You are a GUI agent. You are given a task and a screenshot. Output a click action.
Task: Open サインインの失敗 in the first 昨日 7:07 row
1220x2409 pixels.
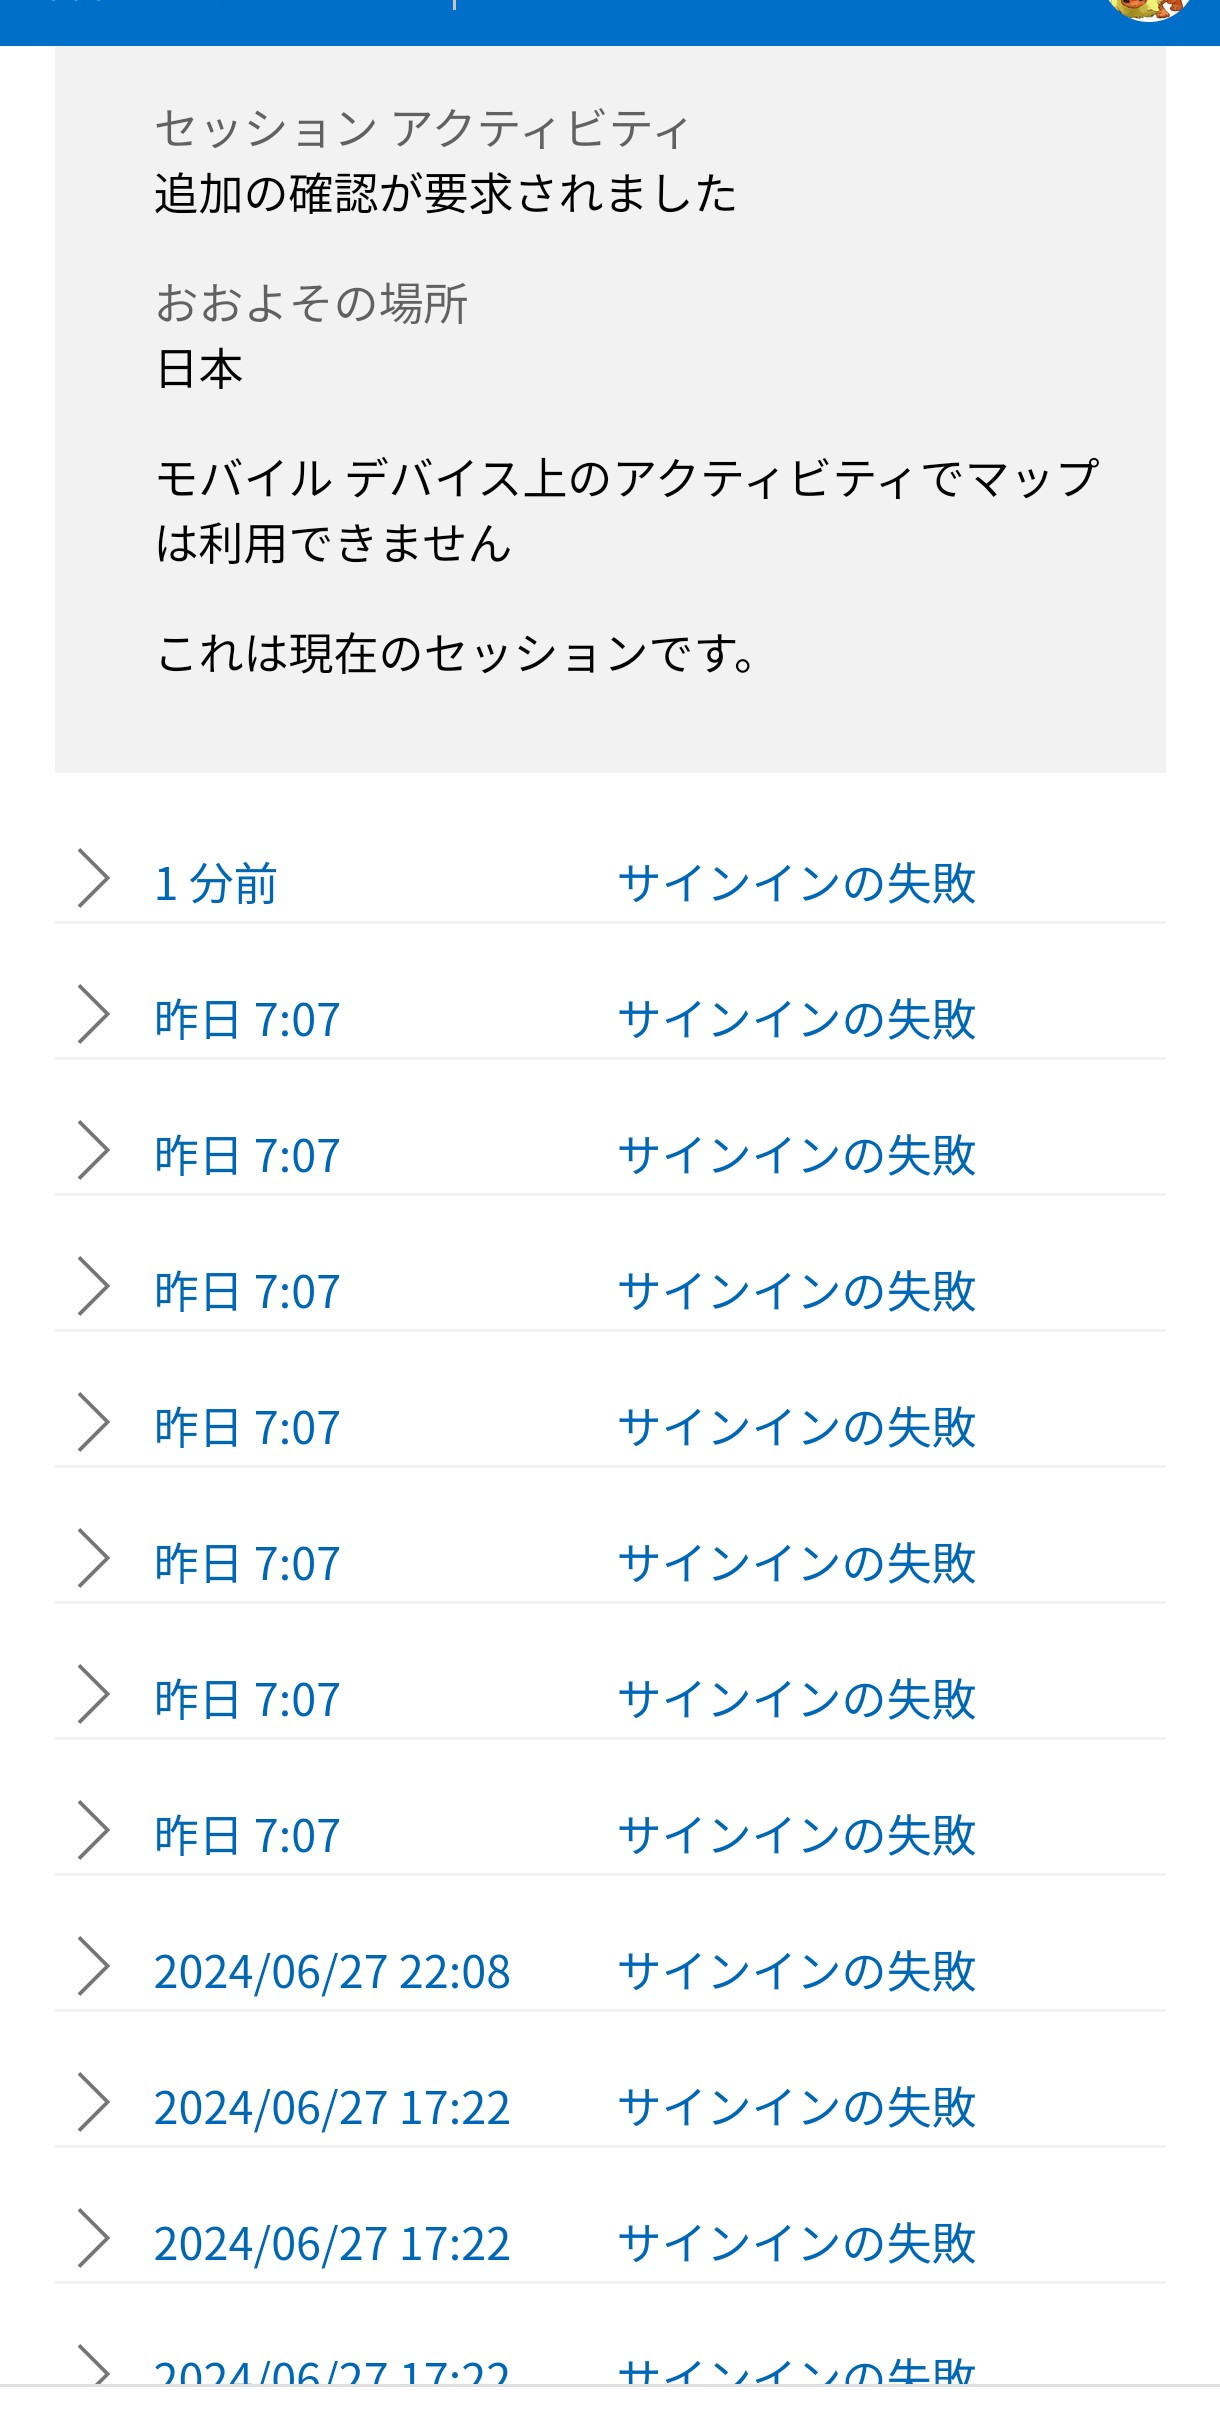(x=796, y=1020)
